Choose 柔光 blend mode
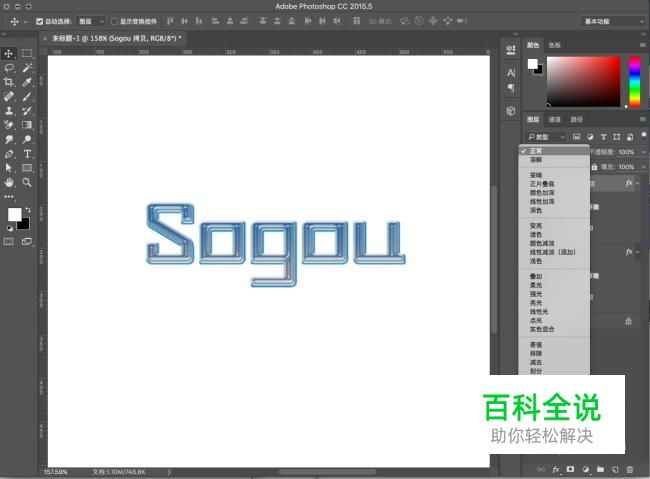 (x=554, y=285)
